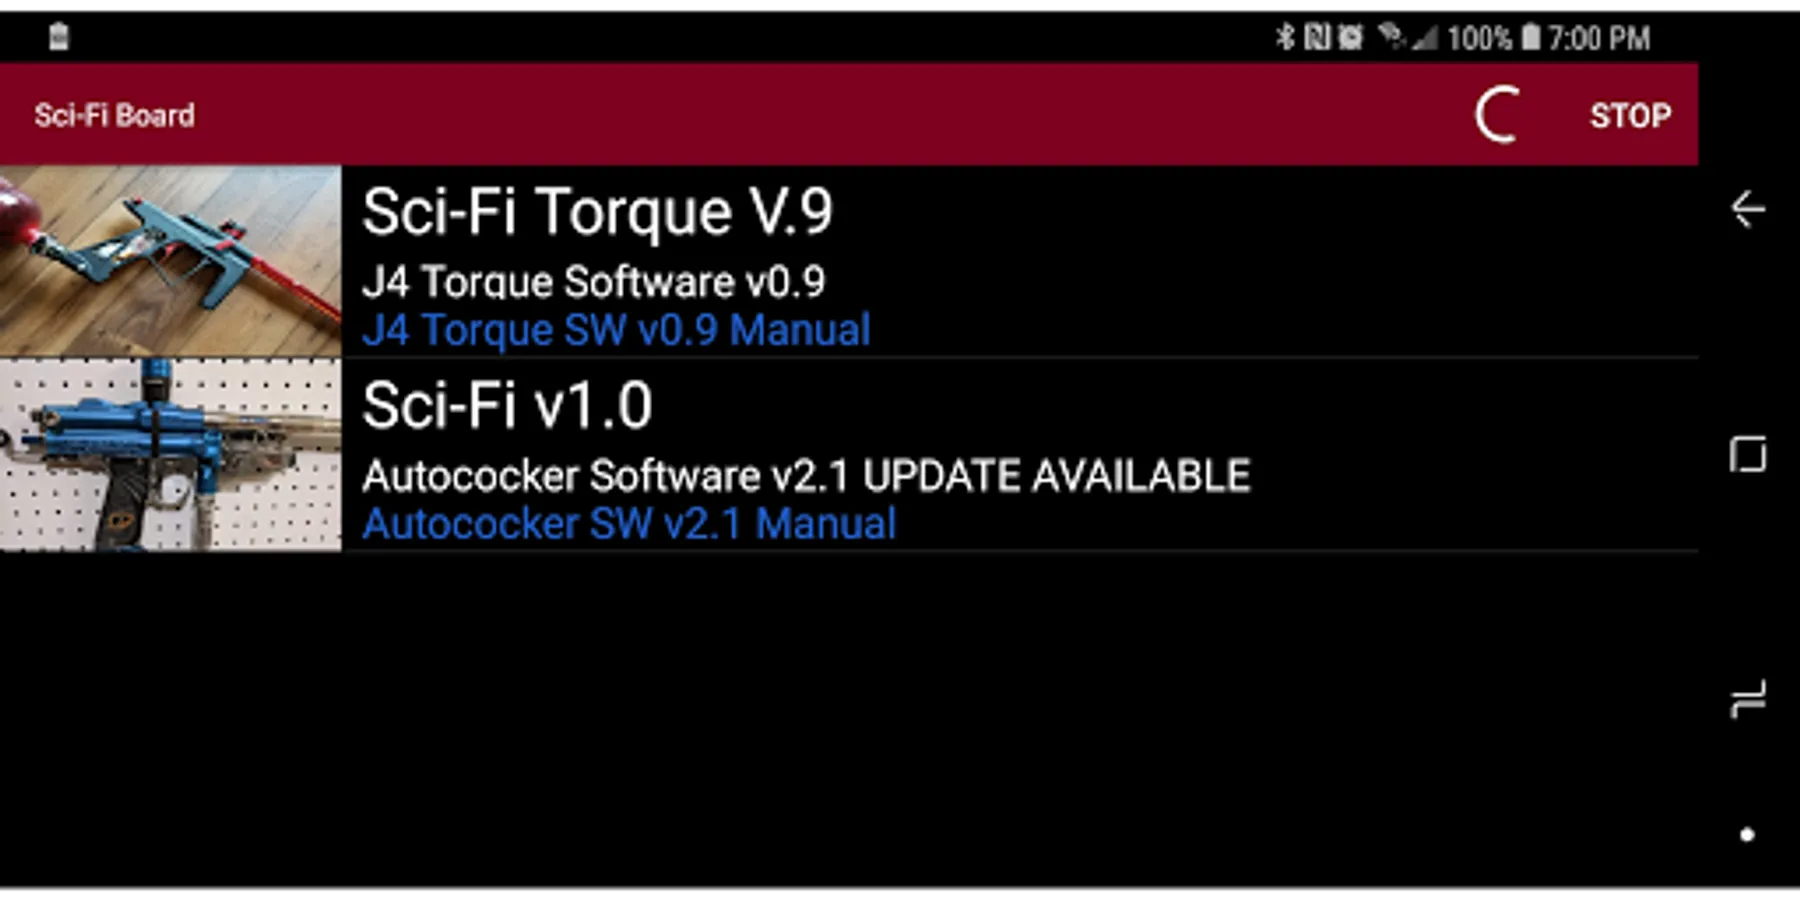Viewport: 1800px width, 900px height.
Task: Tap the Android back arrow
Action: tap(1748, 209)
